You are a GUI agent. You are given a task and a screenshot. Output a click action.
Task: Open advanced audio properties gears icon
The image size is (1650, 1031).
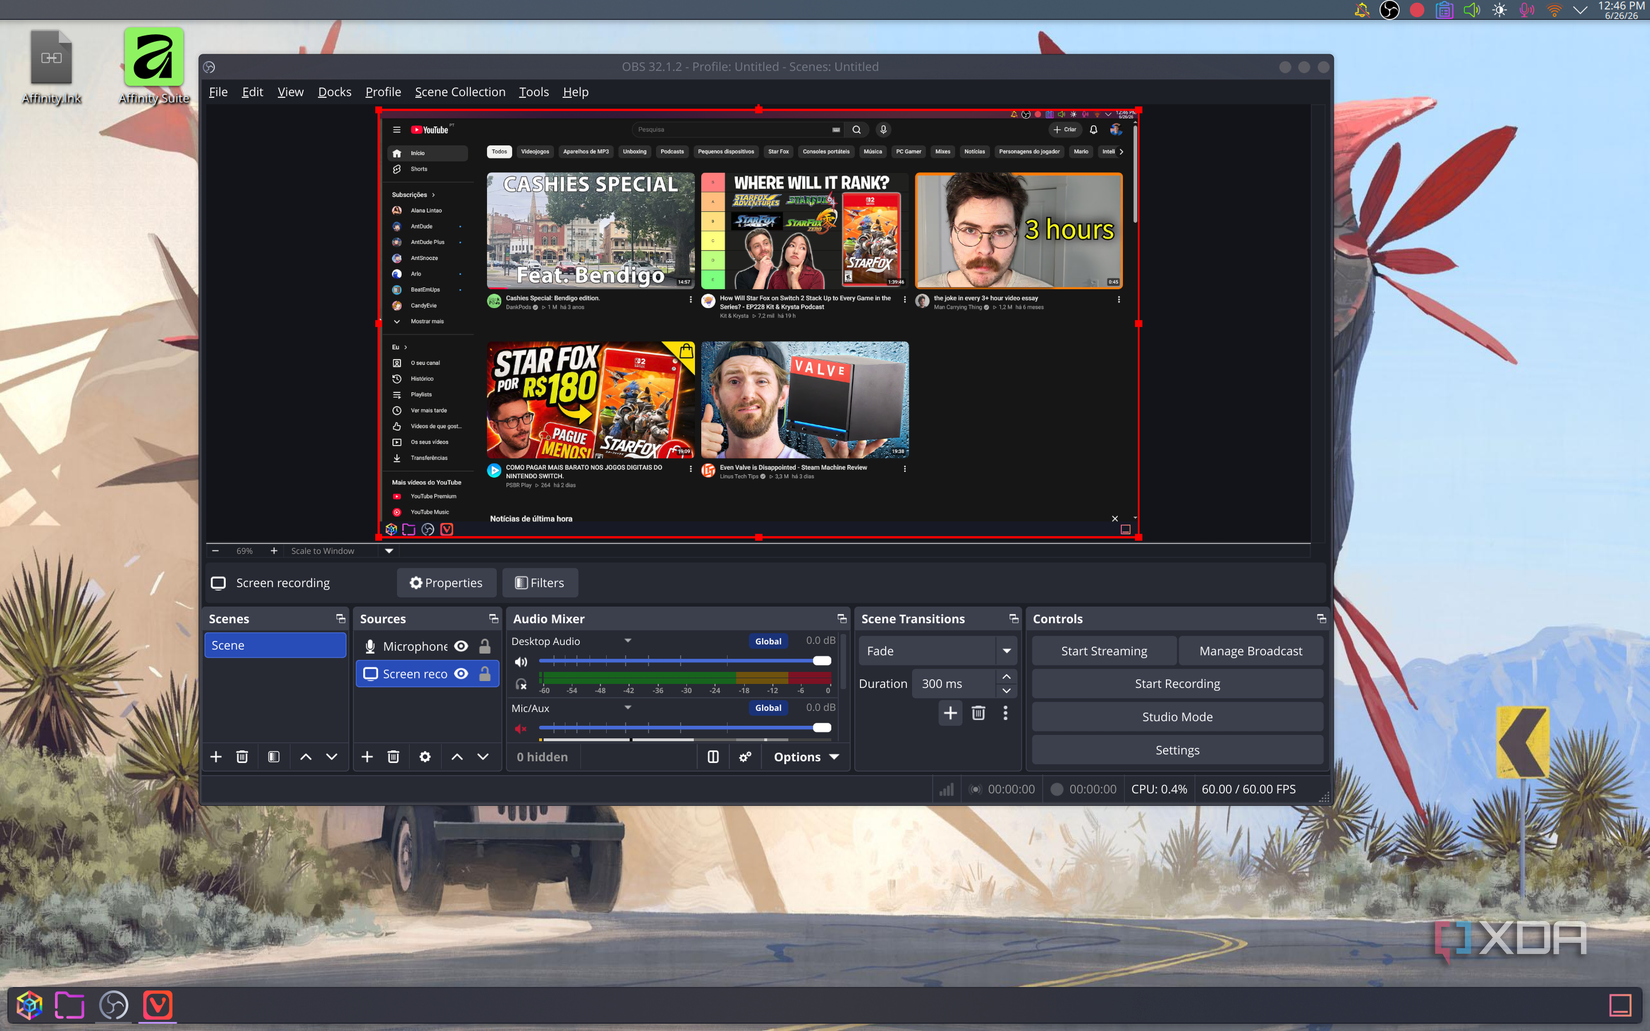[x=745, y=757]
